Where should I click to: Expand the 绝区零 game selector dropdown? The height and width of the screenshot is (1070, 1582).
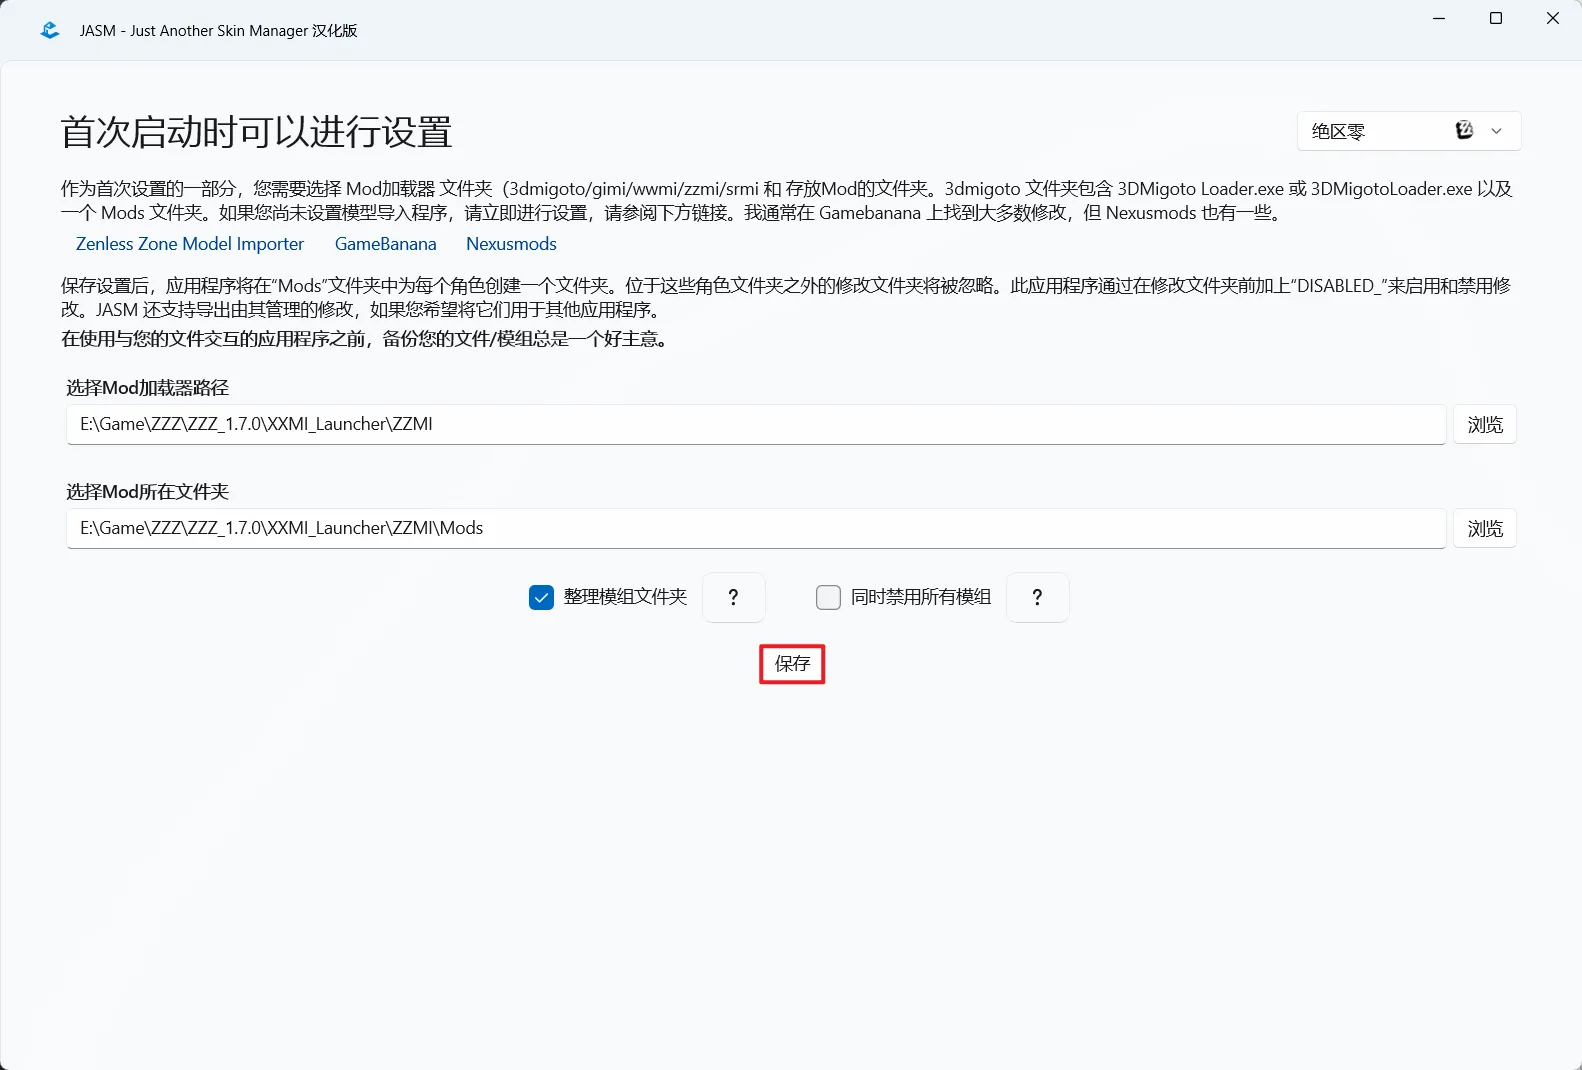pos(1409,131)
